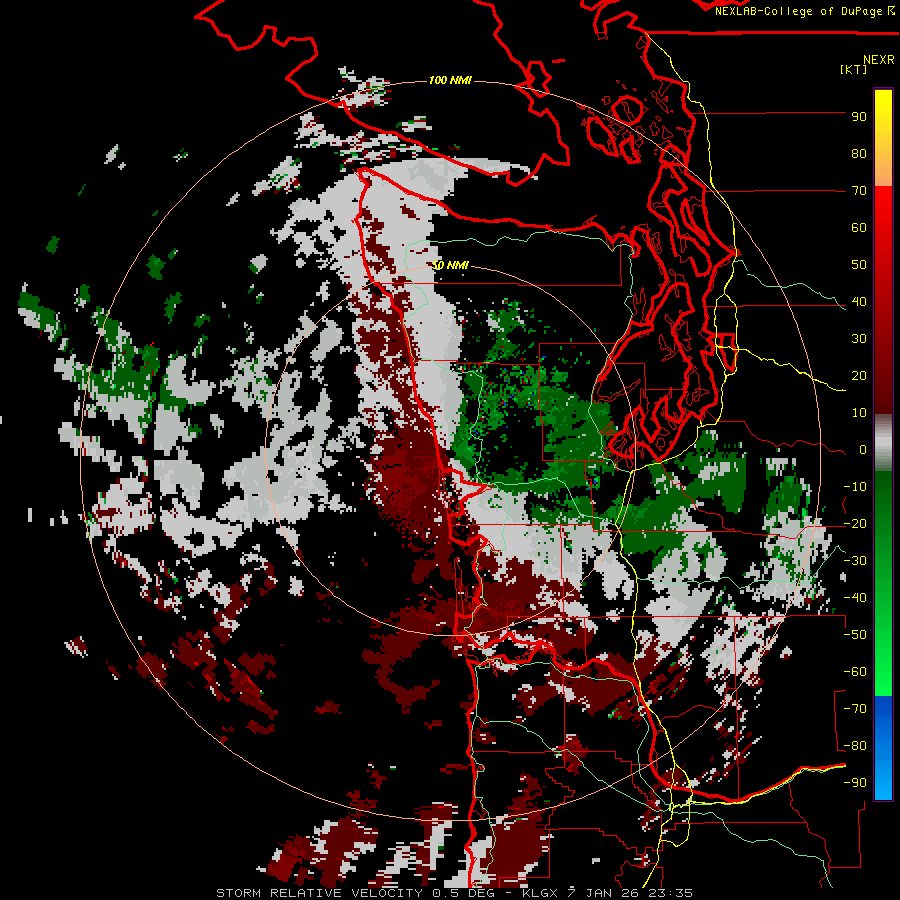Click the 10 value on the velocity scale
Viewport: 900px width, 900px height.
click(859, 413)
